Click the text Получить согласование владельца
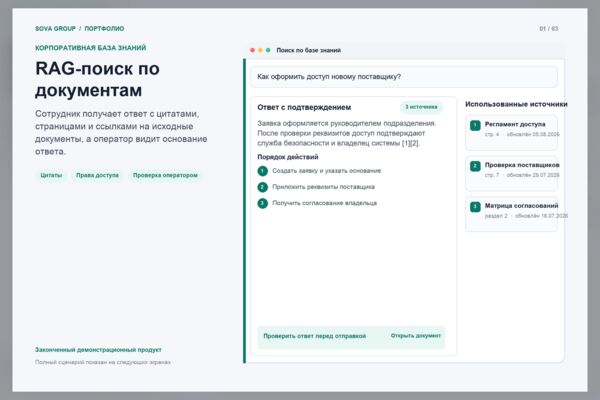This screenshot has width=600, height=400. click(x=324, y=203)
